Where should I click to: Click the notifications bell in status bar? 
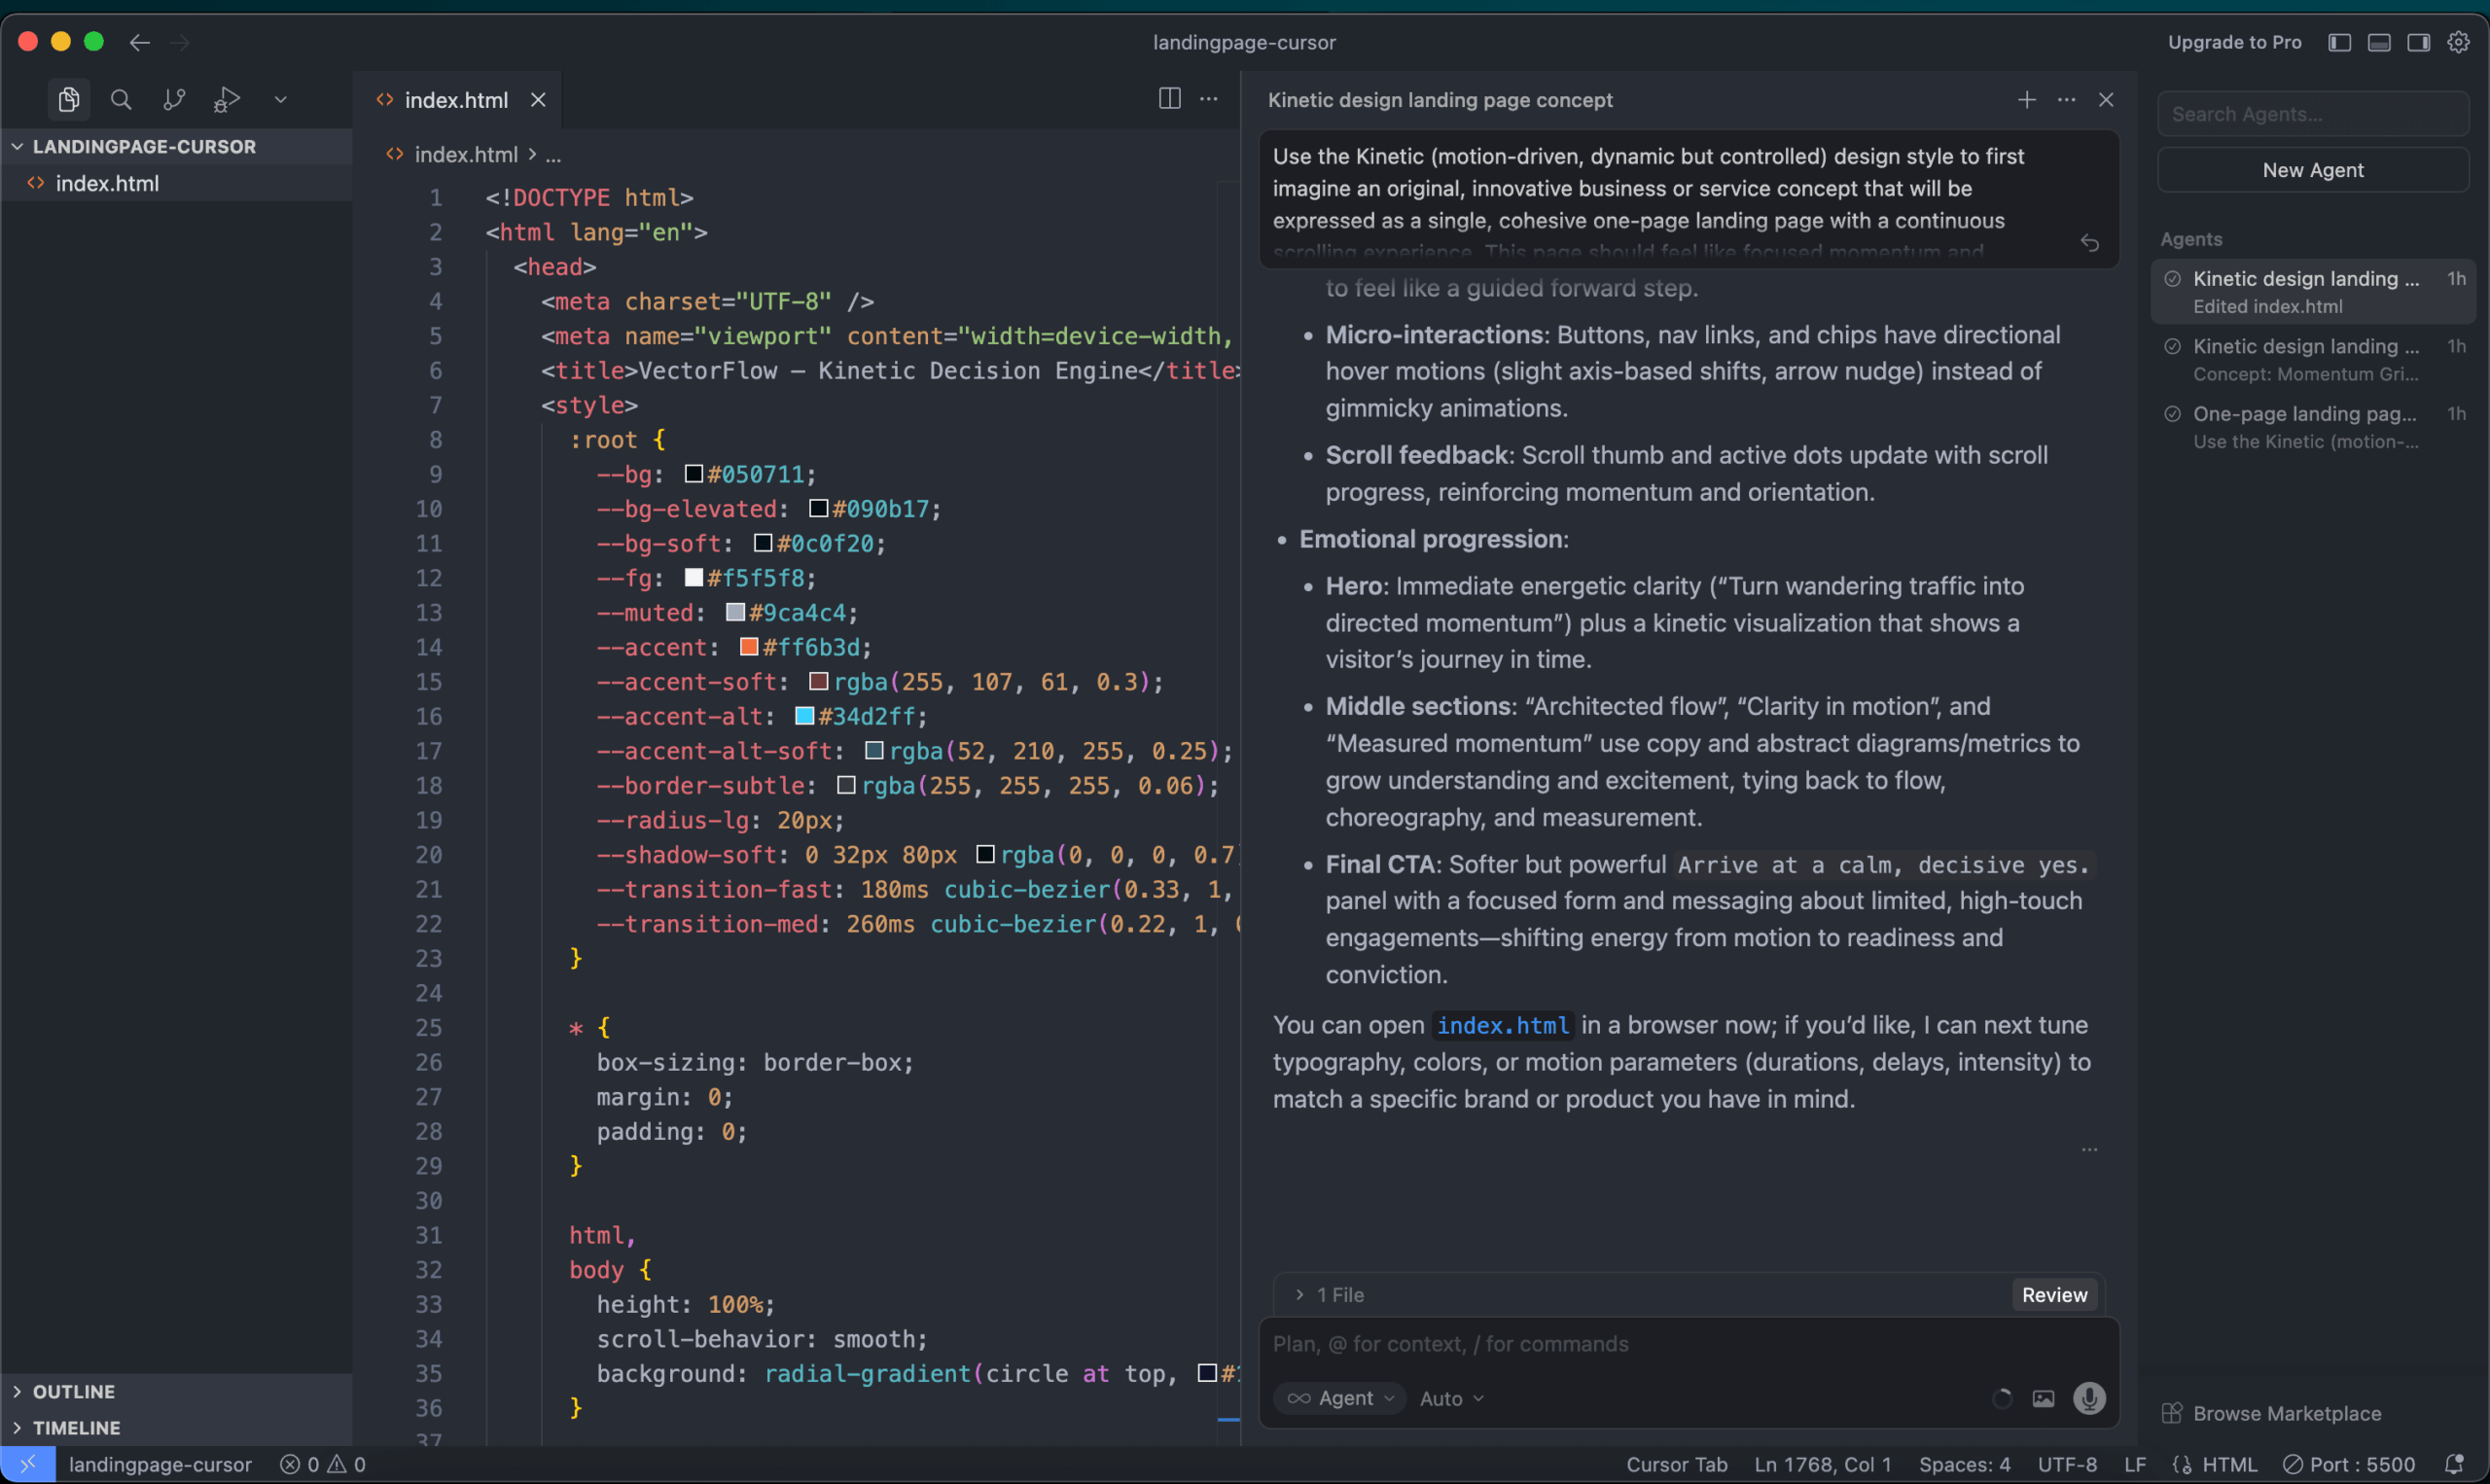tap(2453, 1464)
